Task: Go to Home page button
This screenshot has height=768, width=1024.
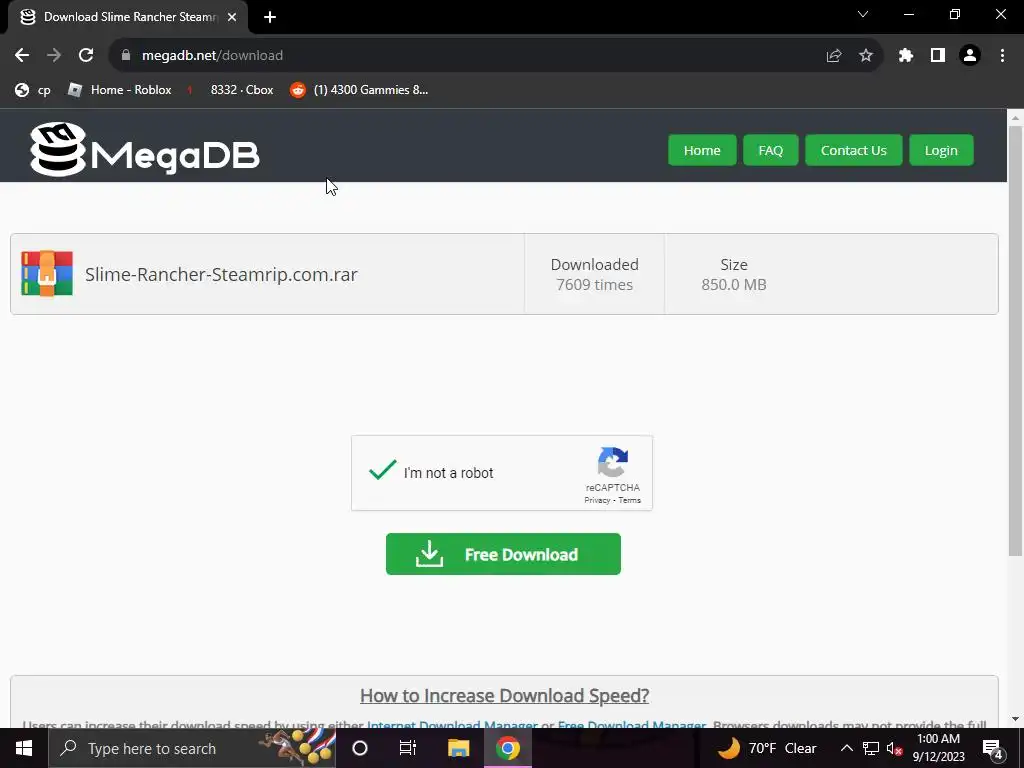Action: point(702,150)
